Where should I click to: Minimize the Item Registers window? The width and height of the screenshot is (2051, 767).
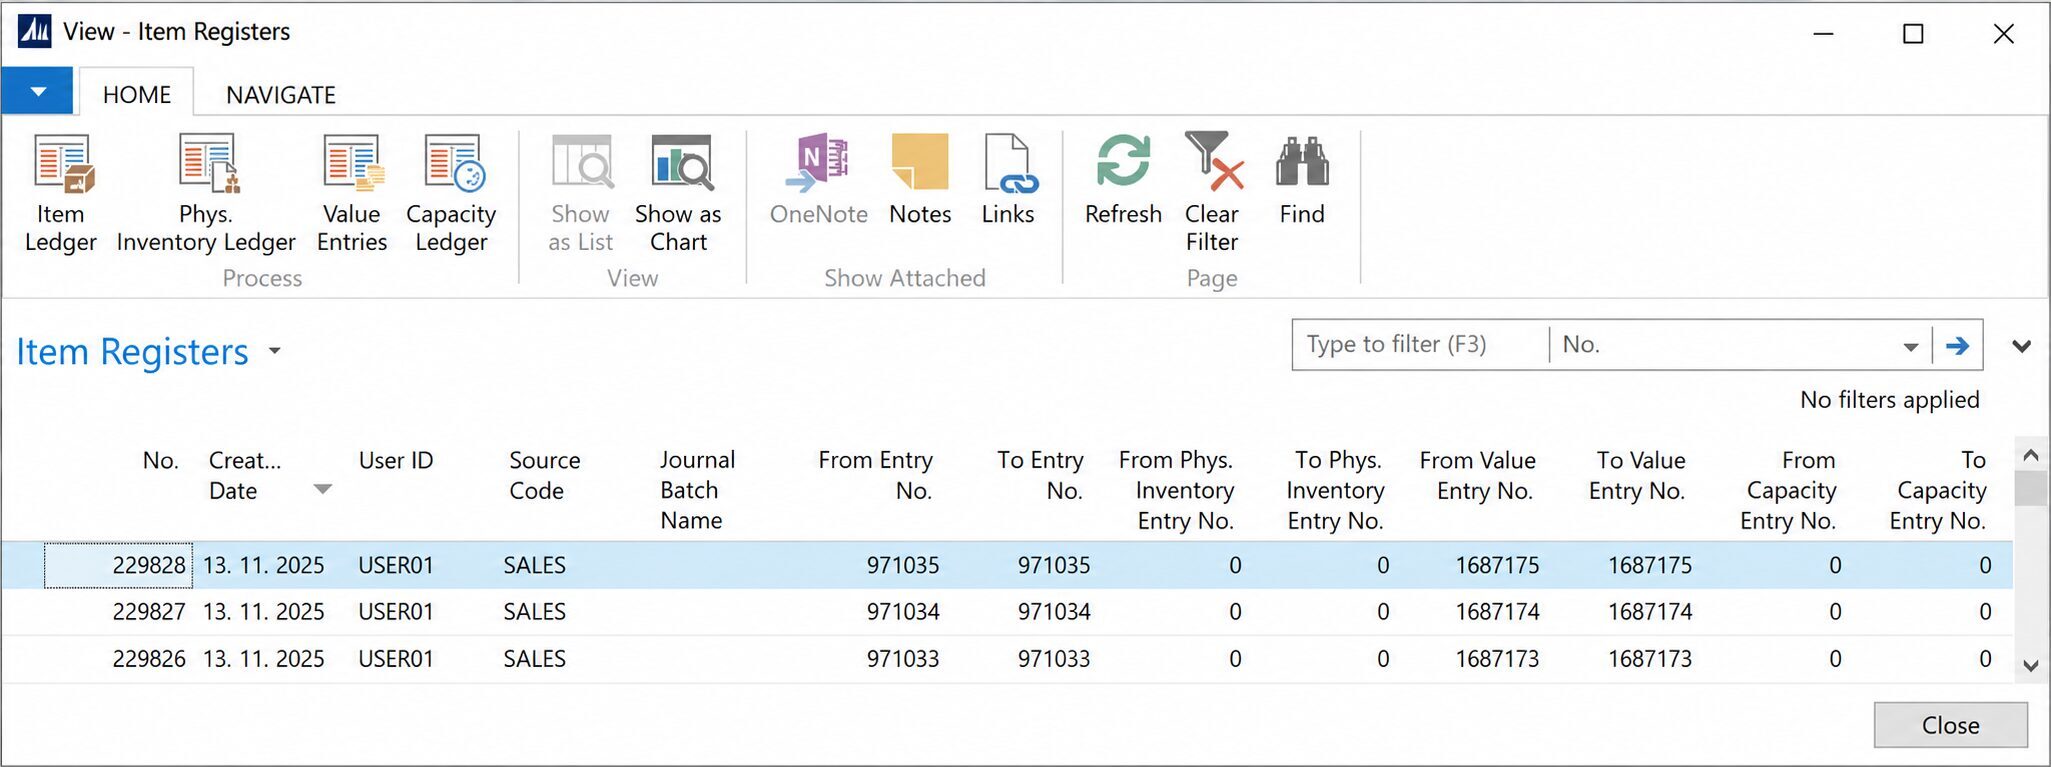tap(1823, 34)
